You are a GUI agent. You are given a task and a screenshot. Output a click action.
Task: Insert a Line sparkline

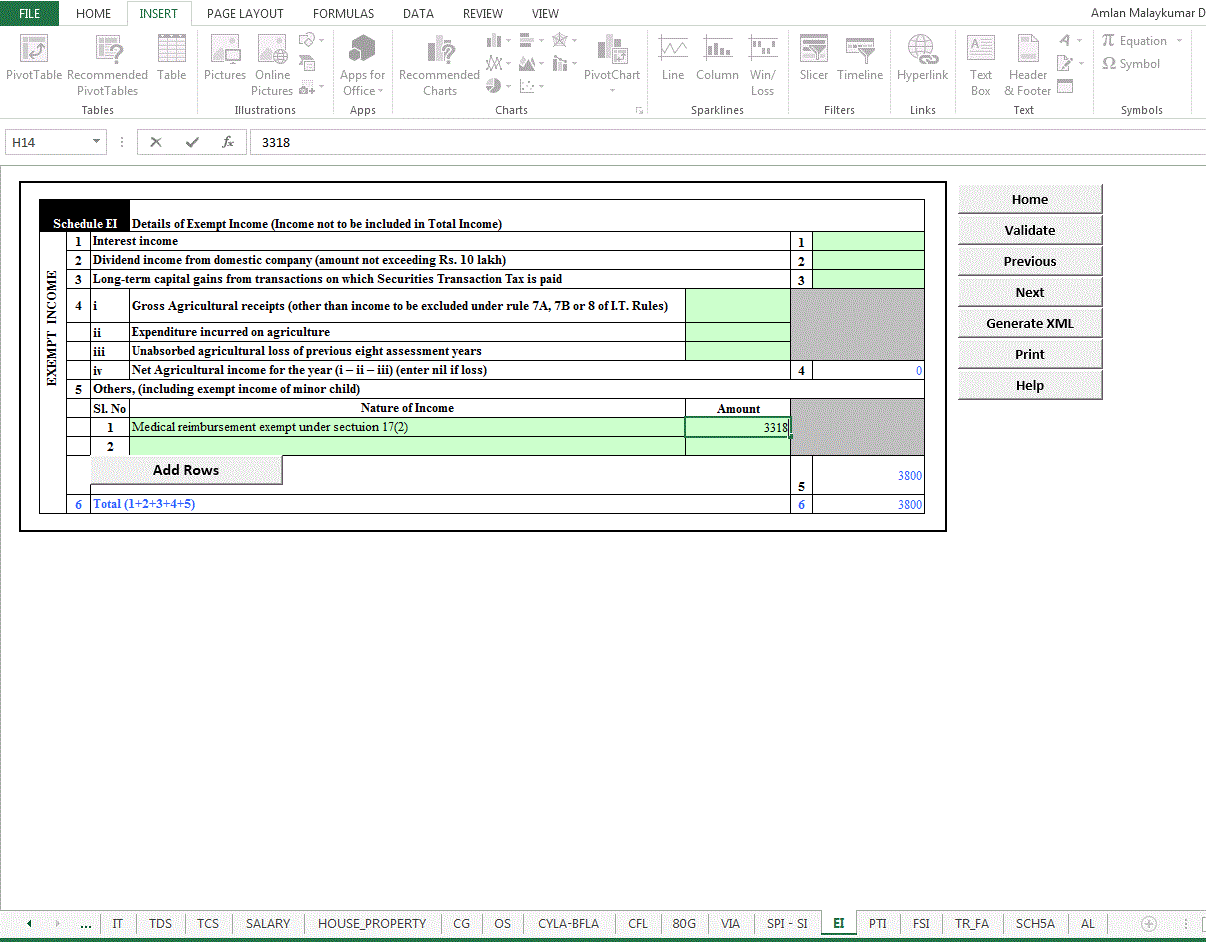tap(673, 58)
